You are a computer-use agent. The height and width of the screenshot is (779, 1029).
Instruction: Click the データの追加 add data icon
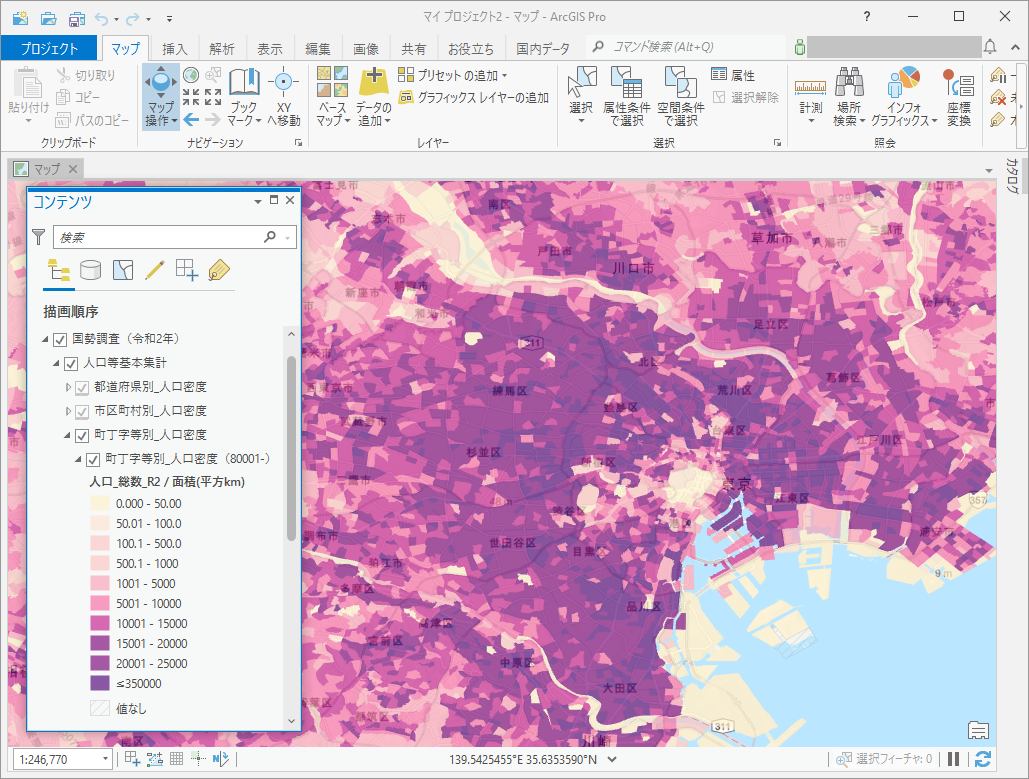click(x=373, y=84)
